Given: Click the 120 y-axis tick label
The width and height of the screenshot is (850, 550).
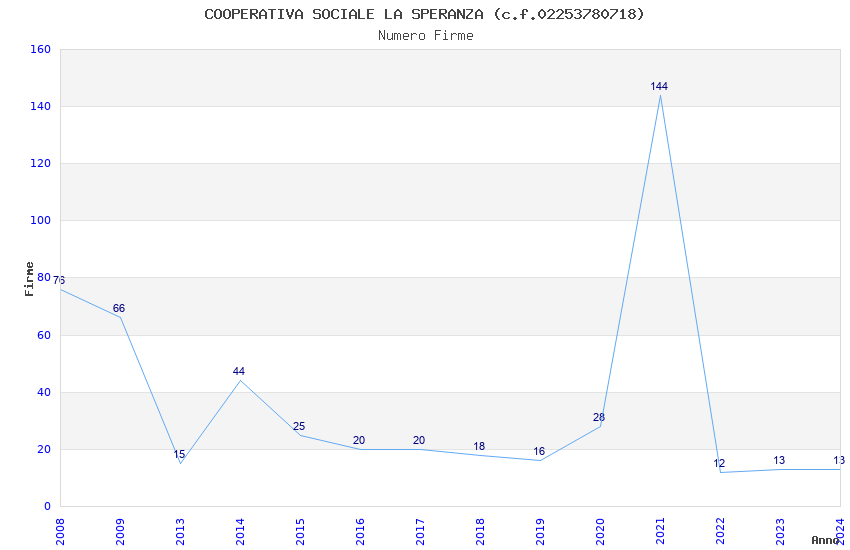Looking at the screenshot, I should tap(41, 163).
